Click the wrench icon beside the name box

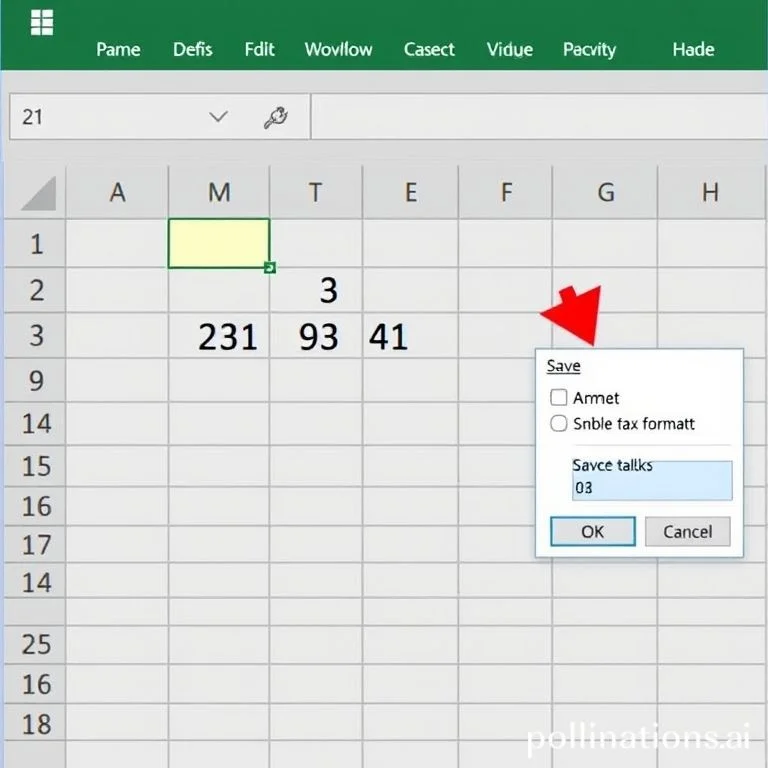pos(275,118)
